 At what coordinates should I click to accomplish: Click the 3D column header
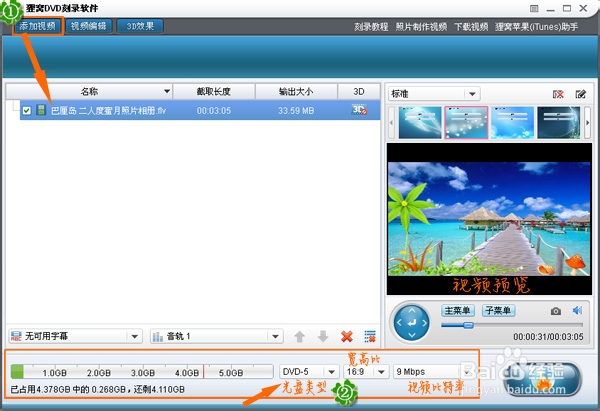pyautogui.click(x=359, y=91)
